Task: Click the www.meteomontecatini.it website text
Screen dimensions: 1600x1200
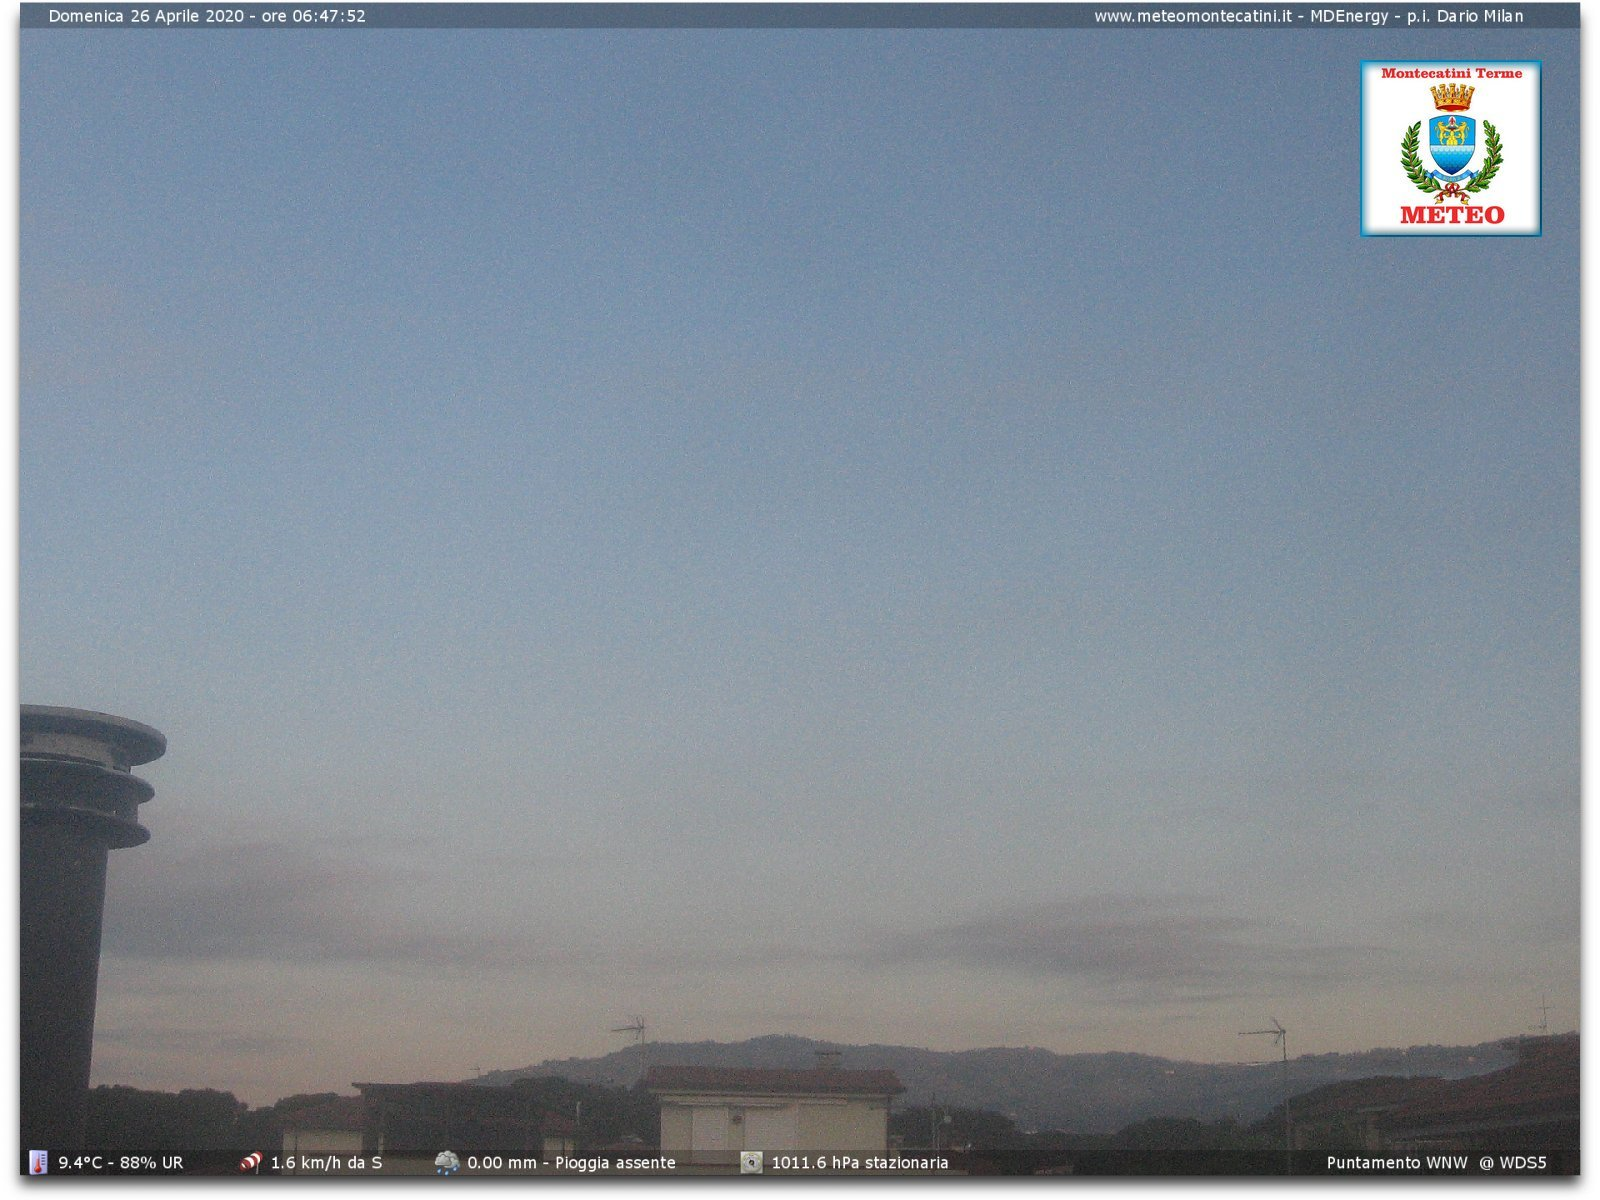Action: pyautogui.click(x=1193, y=16)
